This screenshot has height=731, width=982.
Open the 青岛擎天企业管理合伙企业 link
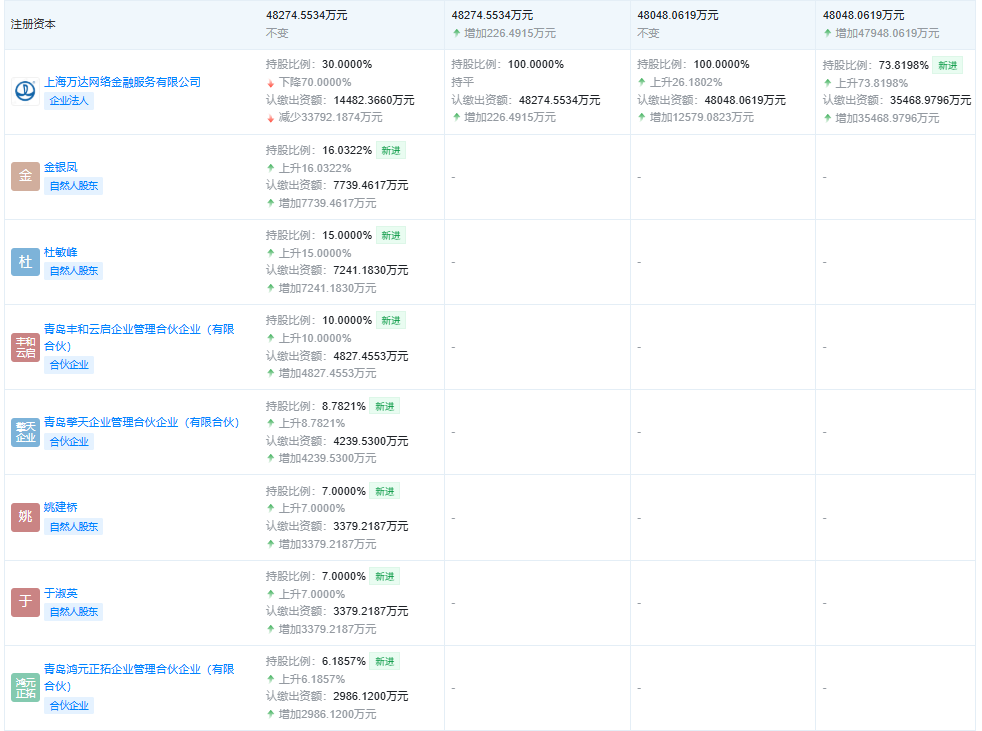tap(142, 422)
